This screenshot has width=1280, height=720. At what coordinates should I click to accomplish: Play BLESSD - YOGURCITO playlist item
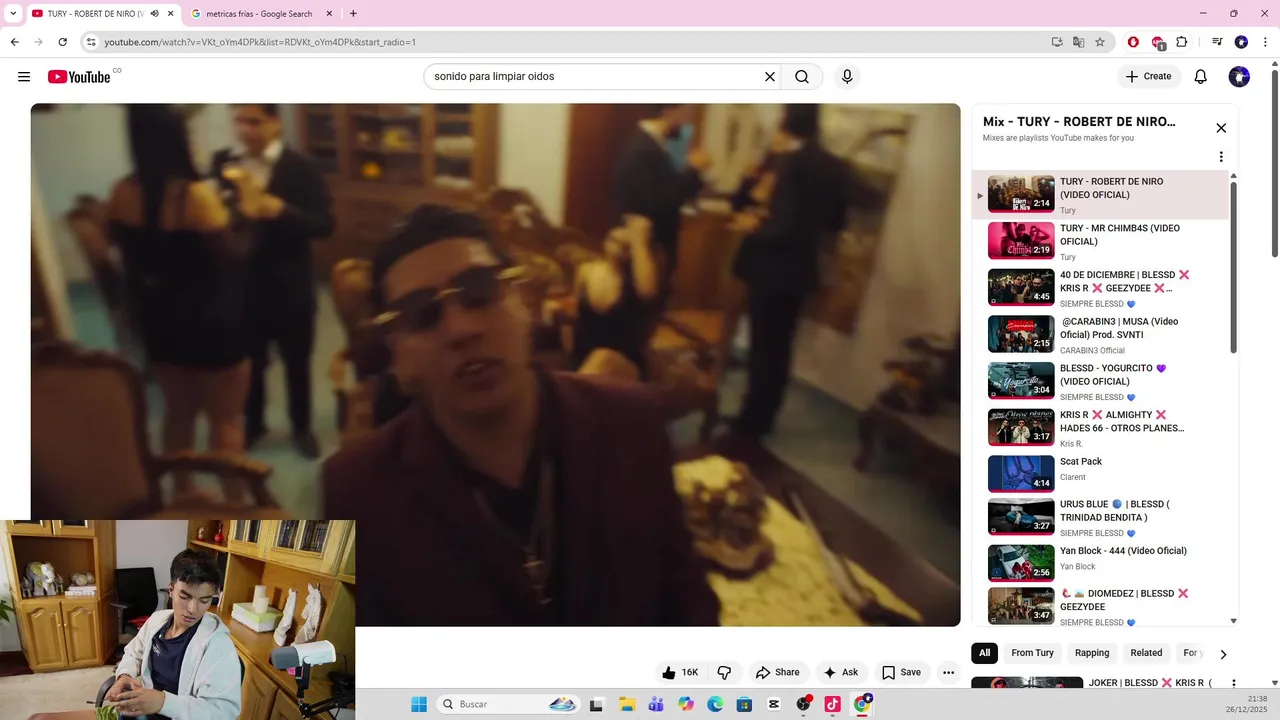tap(1100, 381)
